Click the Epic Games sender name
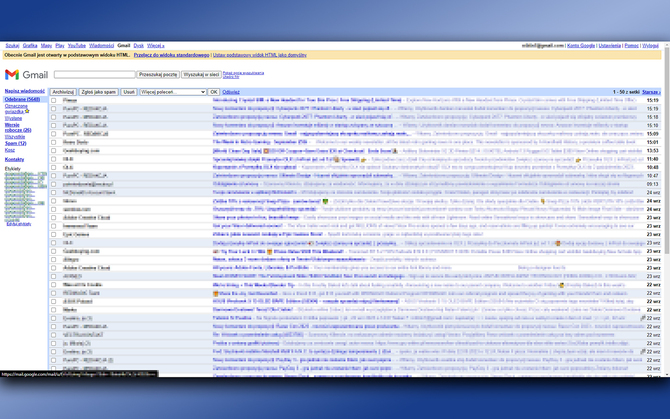The height and width of the screenshot is (419, 670). [76, 234]
